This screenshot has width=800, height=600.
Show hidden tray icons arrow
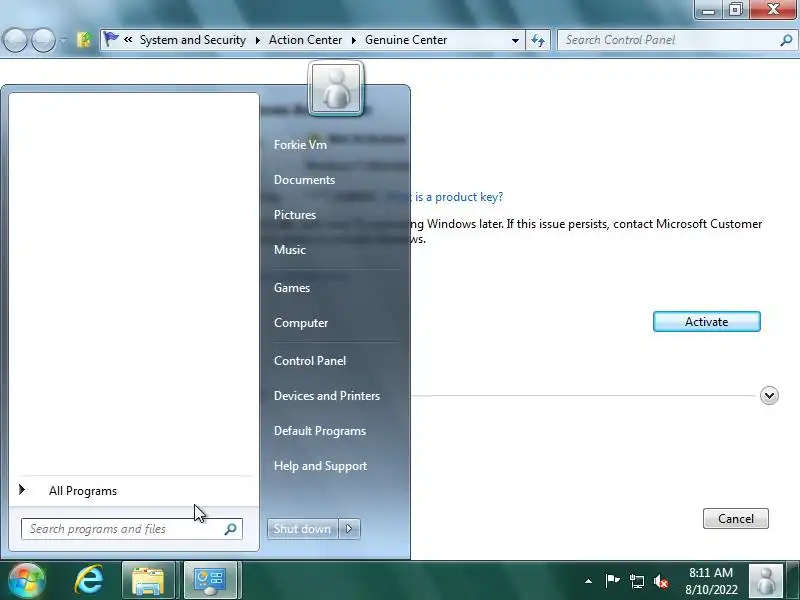coord(588,581)
